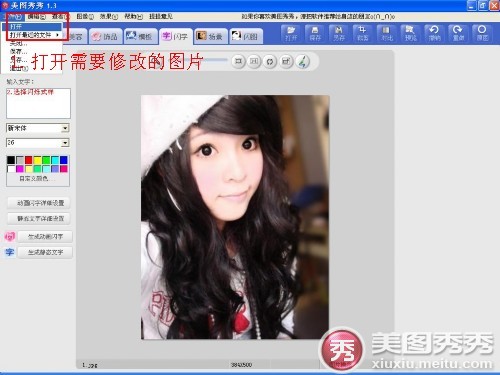Click the 生成动画闪字 generate button

tap(45, 237)
